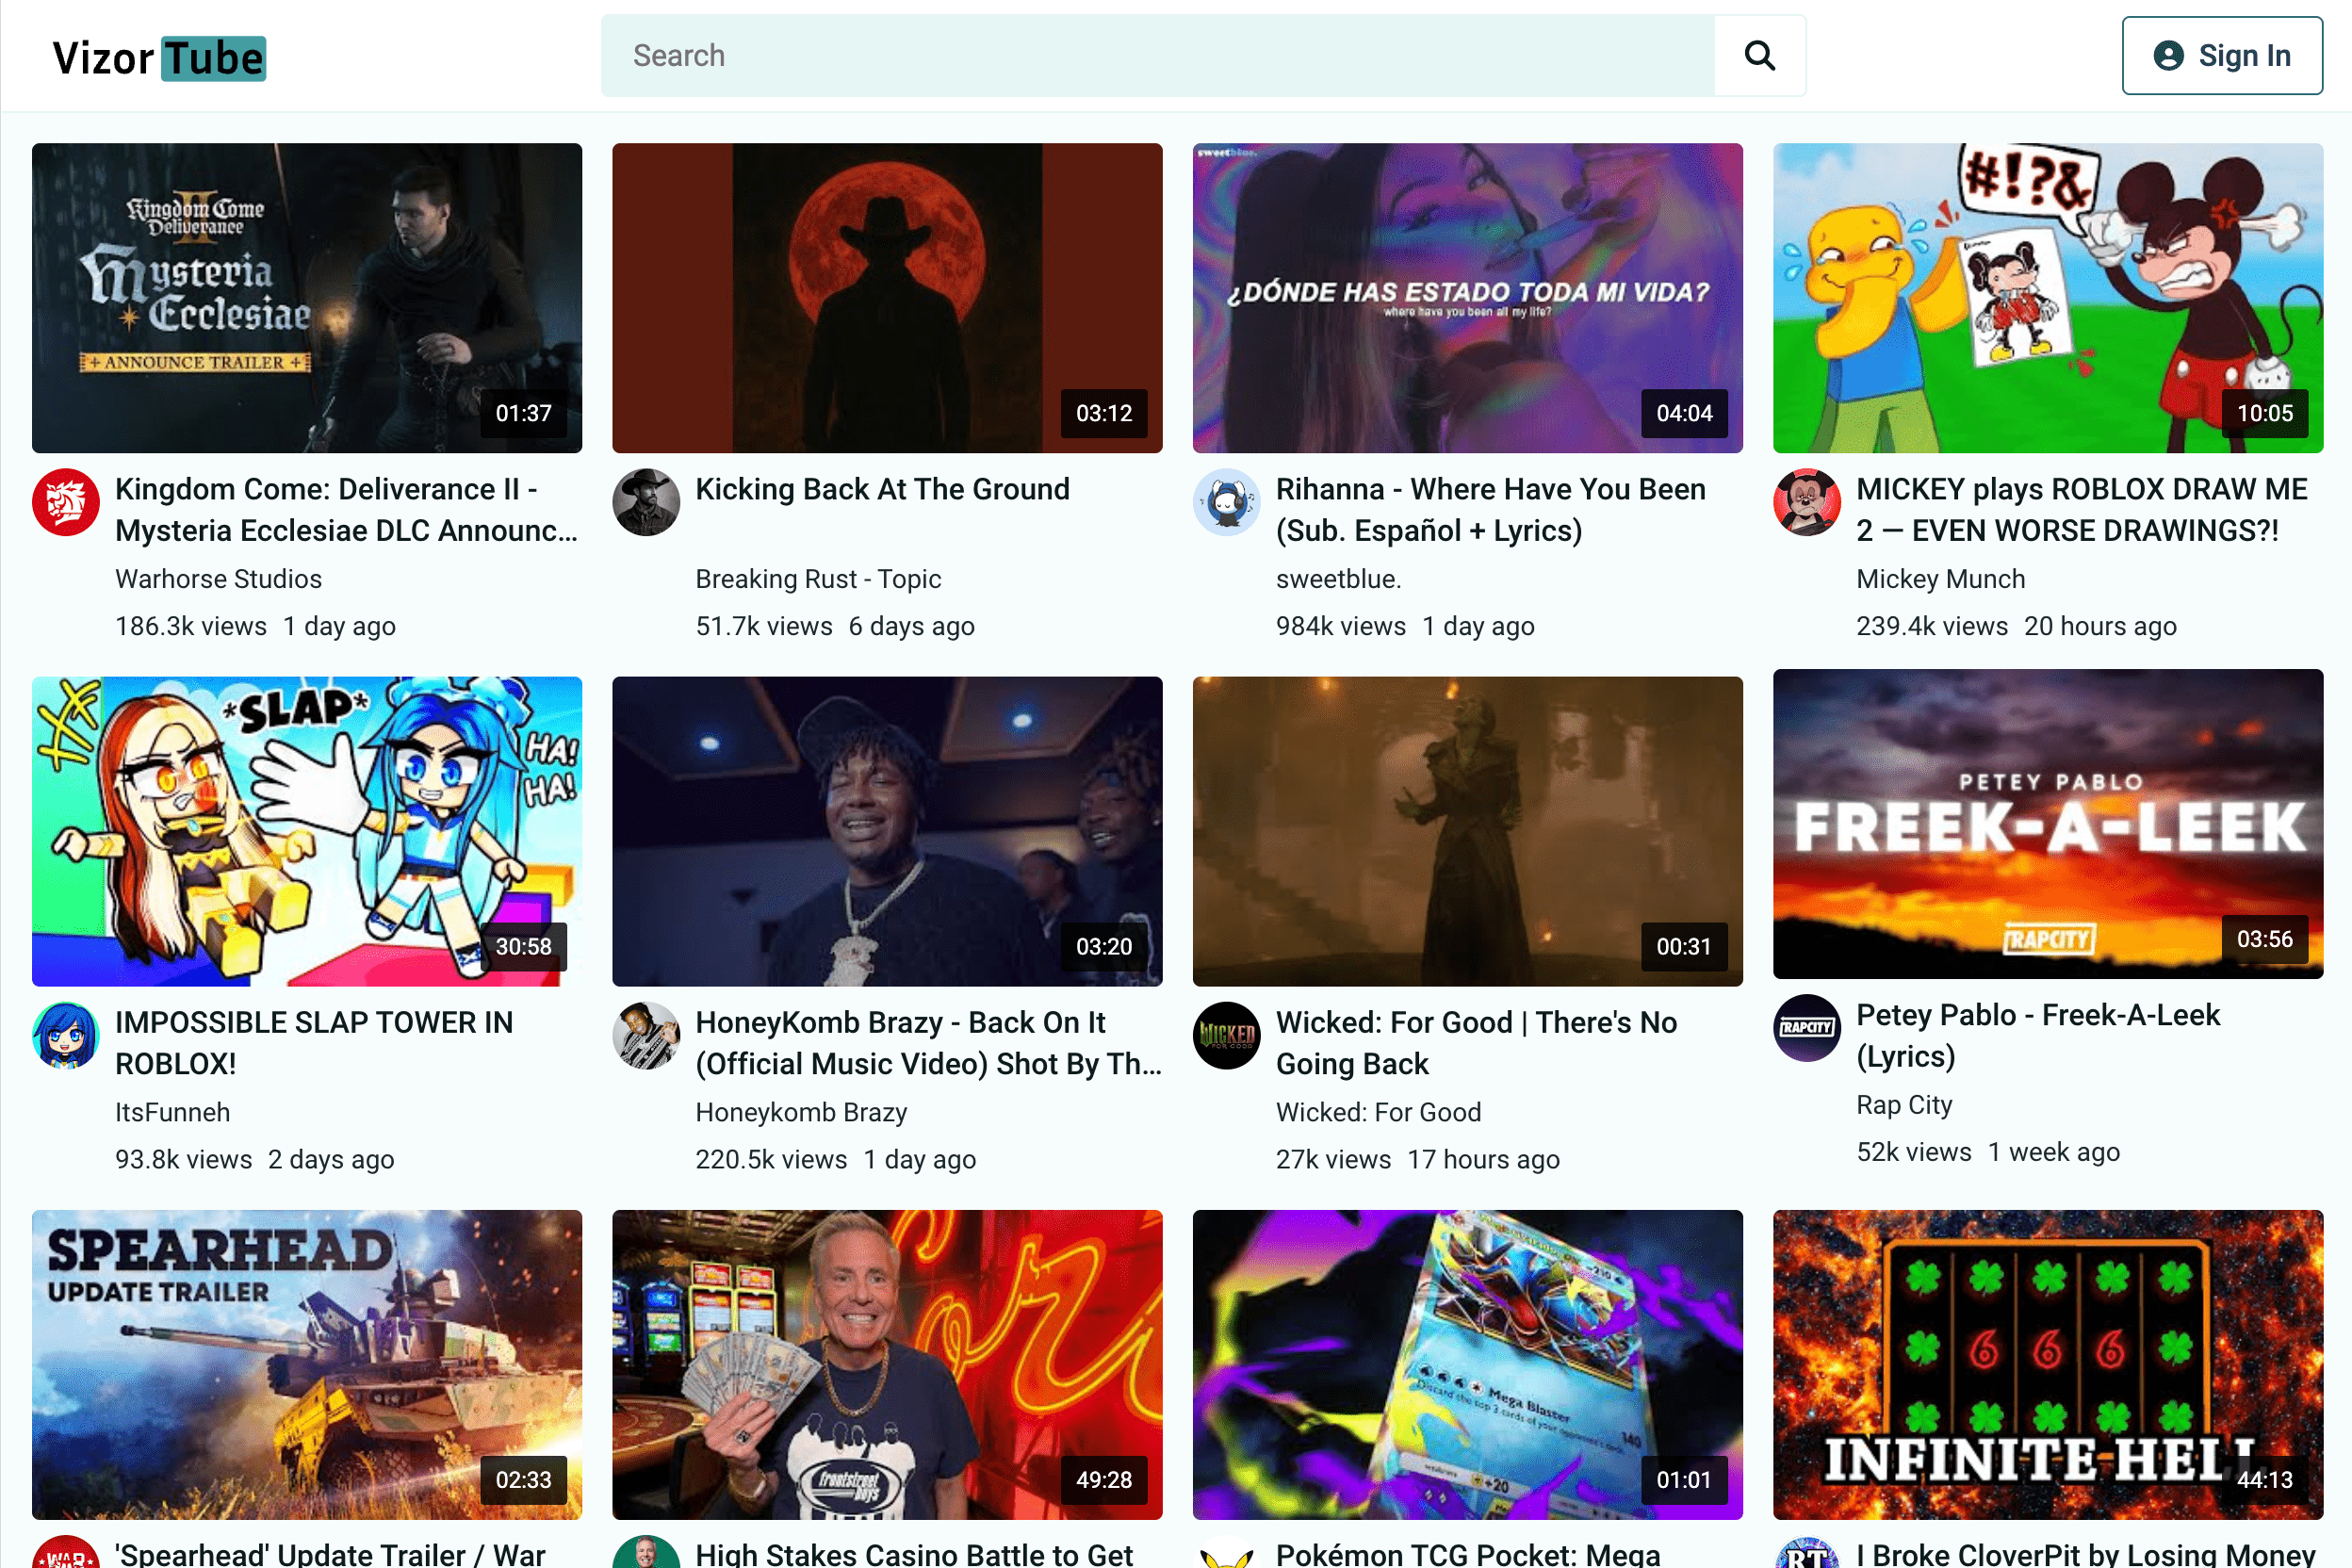
Task: Click the ItsFunneh channel avatar
Action: tap(65, 1036)
